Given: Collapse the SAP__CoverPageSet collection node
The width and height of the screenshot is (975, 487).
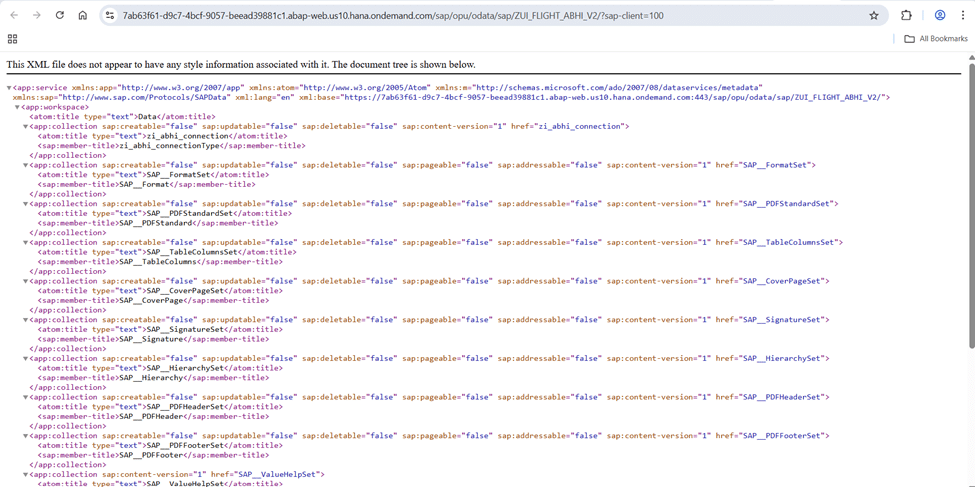Looking at the screenshot, I should [x=26, y=282].
